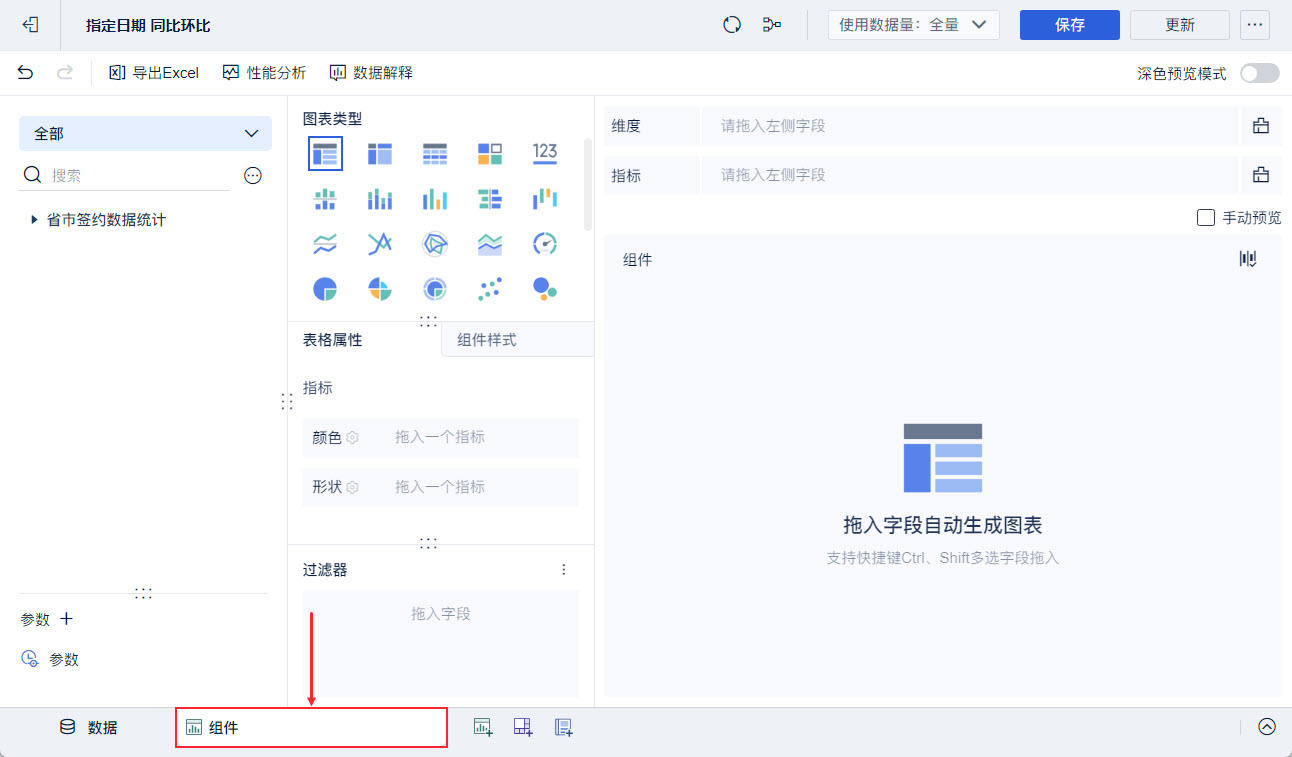The image size is (1292, 757).
Task: Open the 颜色 settings gear
Action: (352, 437)
